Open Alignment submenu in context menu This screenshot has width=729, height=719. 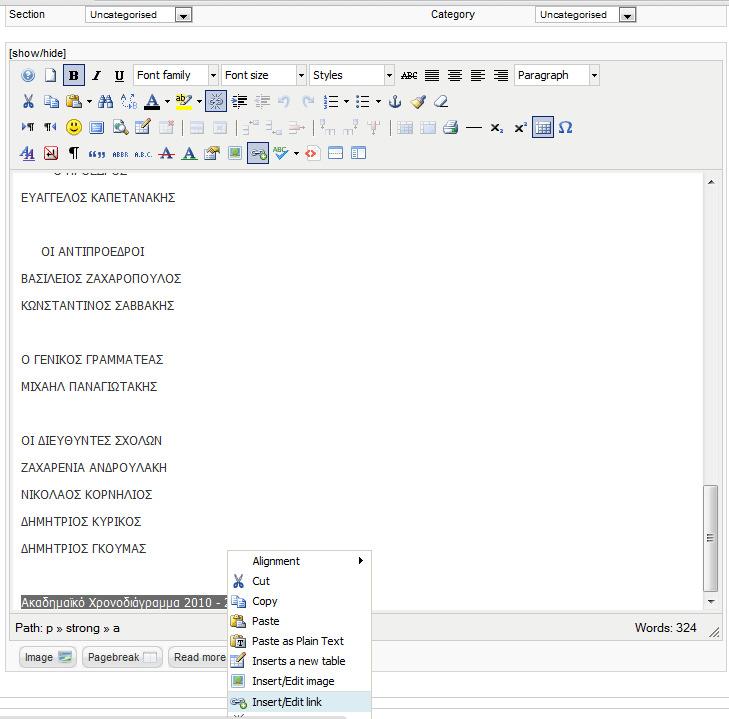pos(299,561)
